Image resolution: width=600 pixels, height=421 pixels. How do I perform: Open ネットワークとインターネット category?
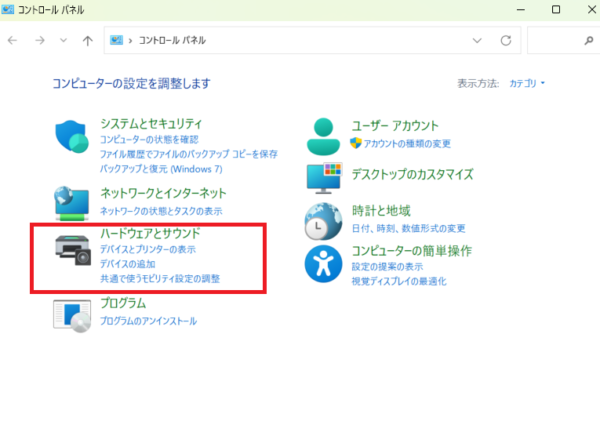coord(163,193)
